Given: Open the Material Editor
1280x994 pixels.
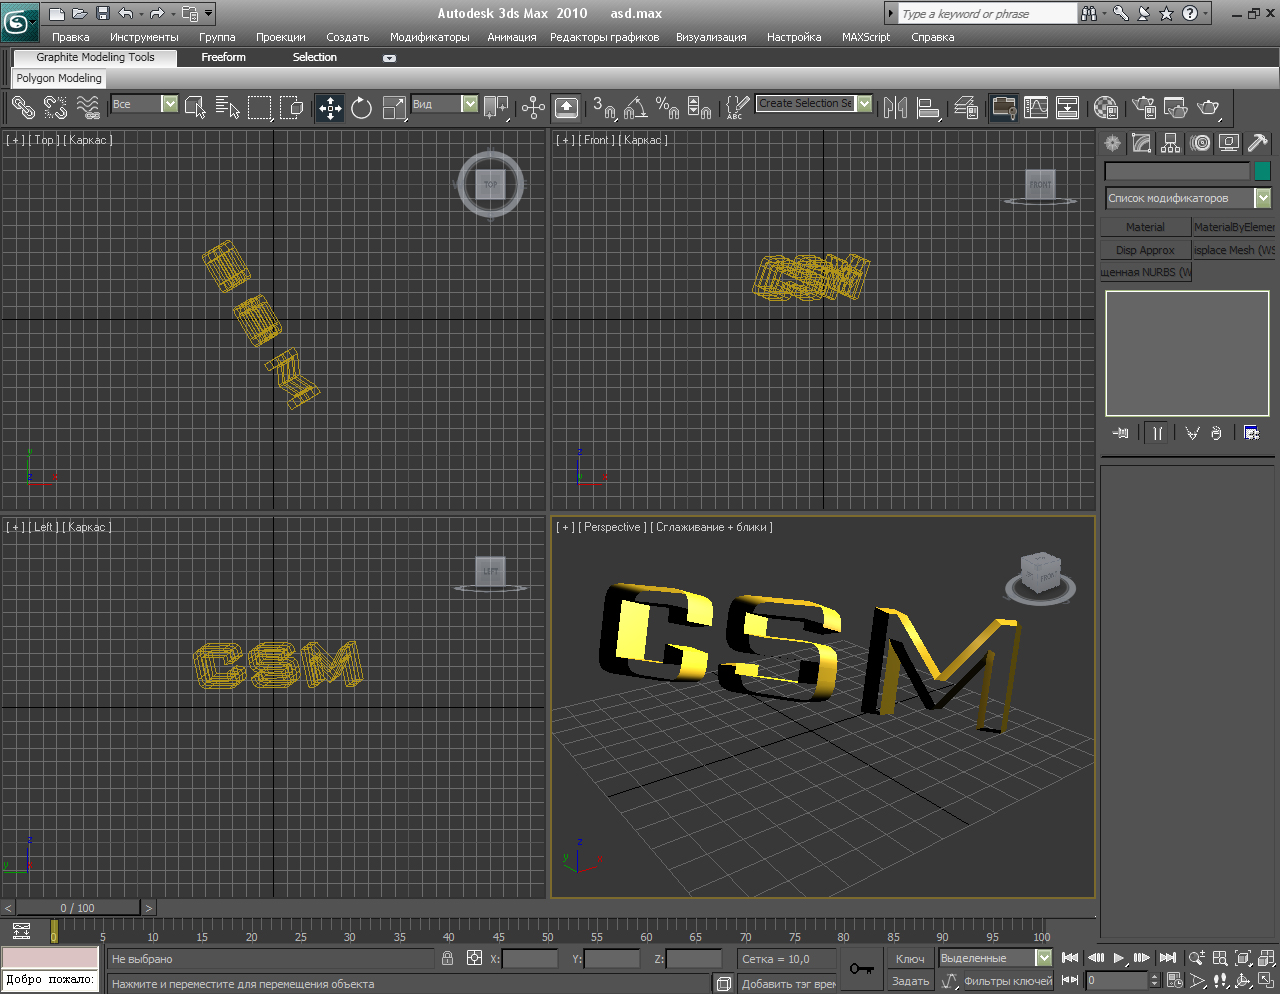Looking at the screenshot, I should click(1105, 107).
